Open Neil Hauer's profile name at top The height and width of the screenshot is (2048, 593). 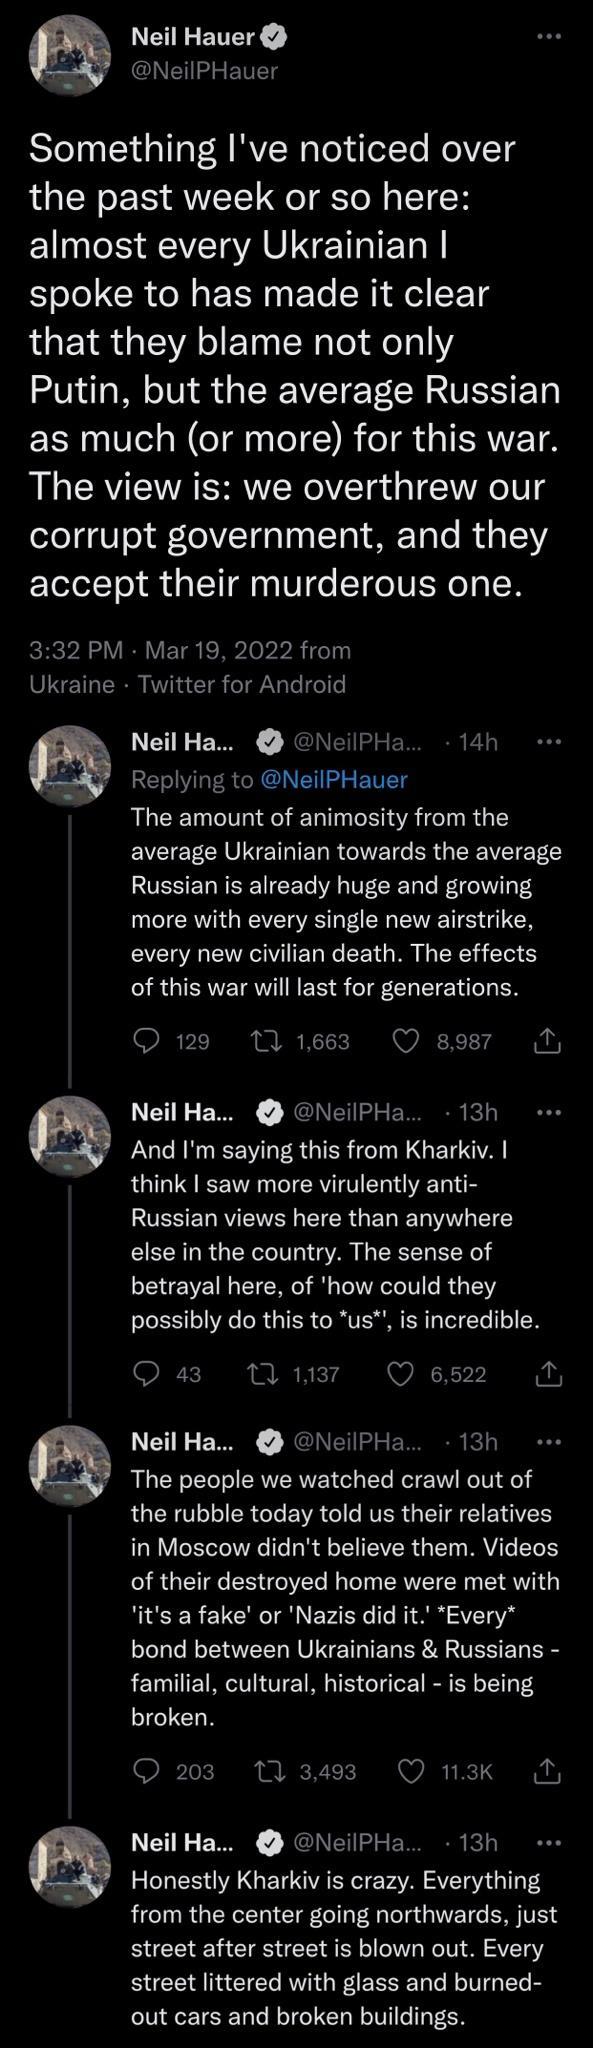tap(195, 38)
